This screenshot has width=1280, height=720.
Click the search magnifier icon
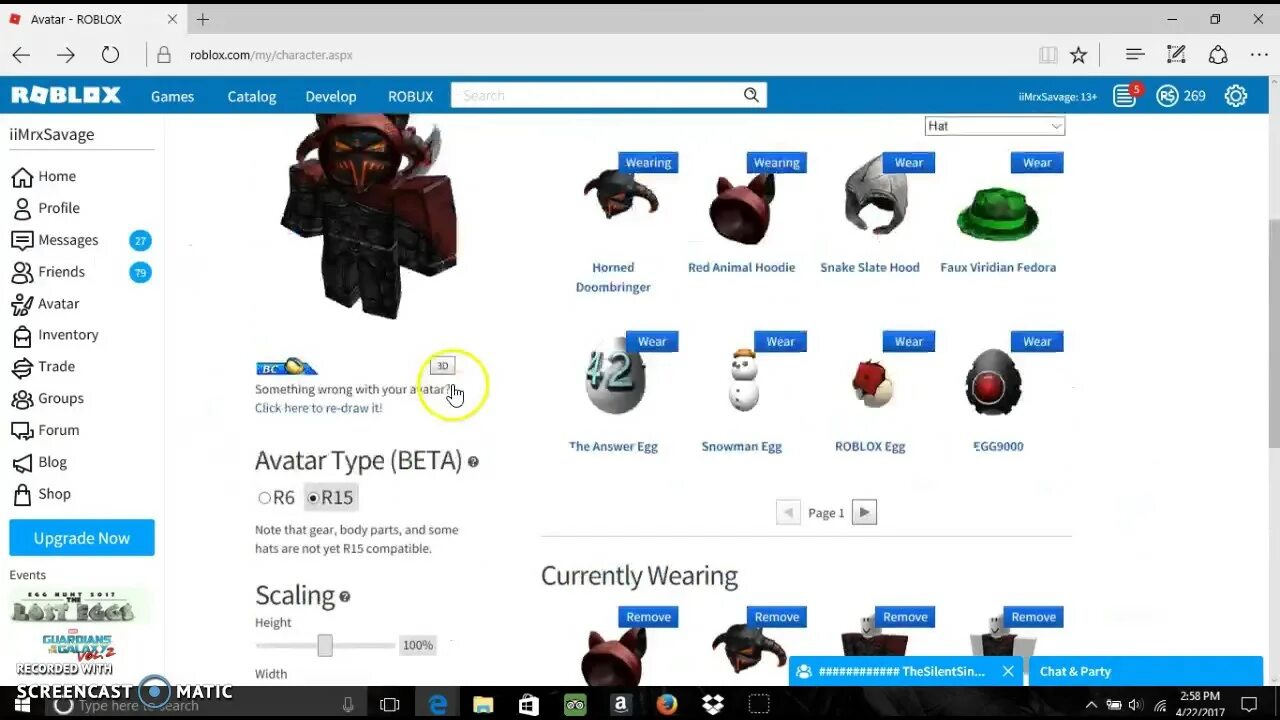tap(751, 95)
